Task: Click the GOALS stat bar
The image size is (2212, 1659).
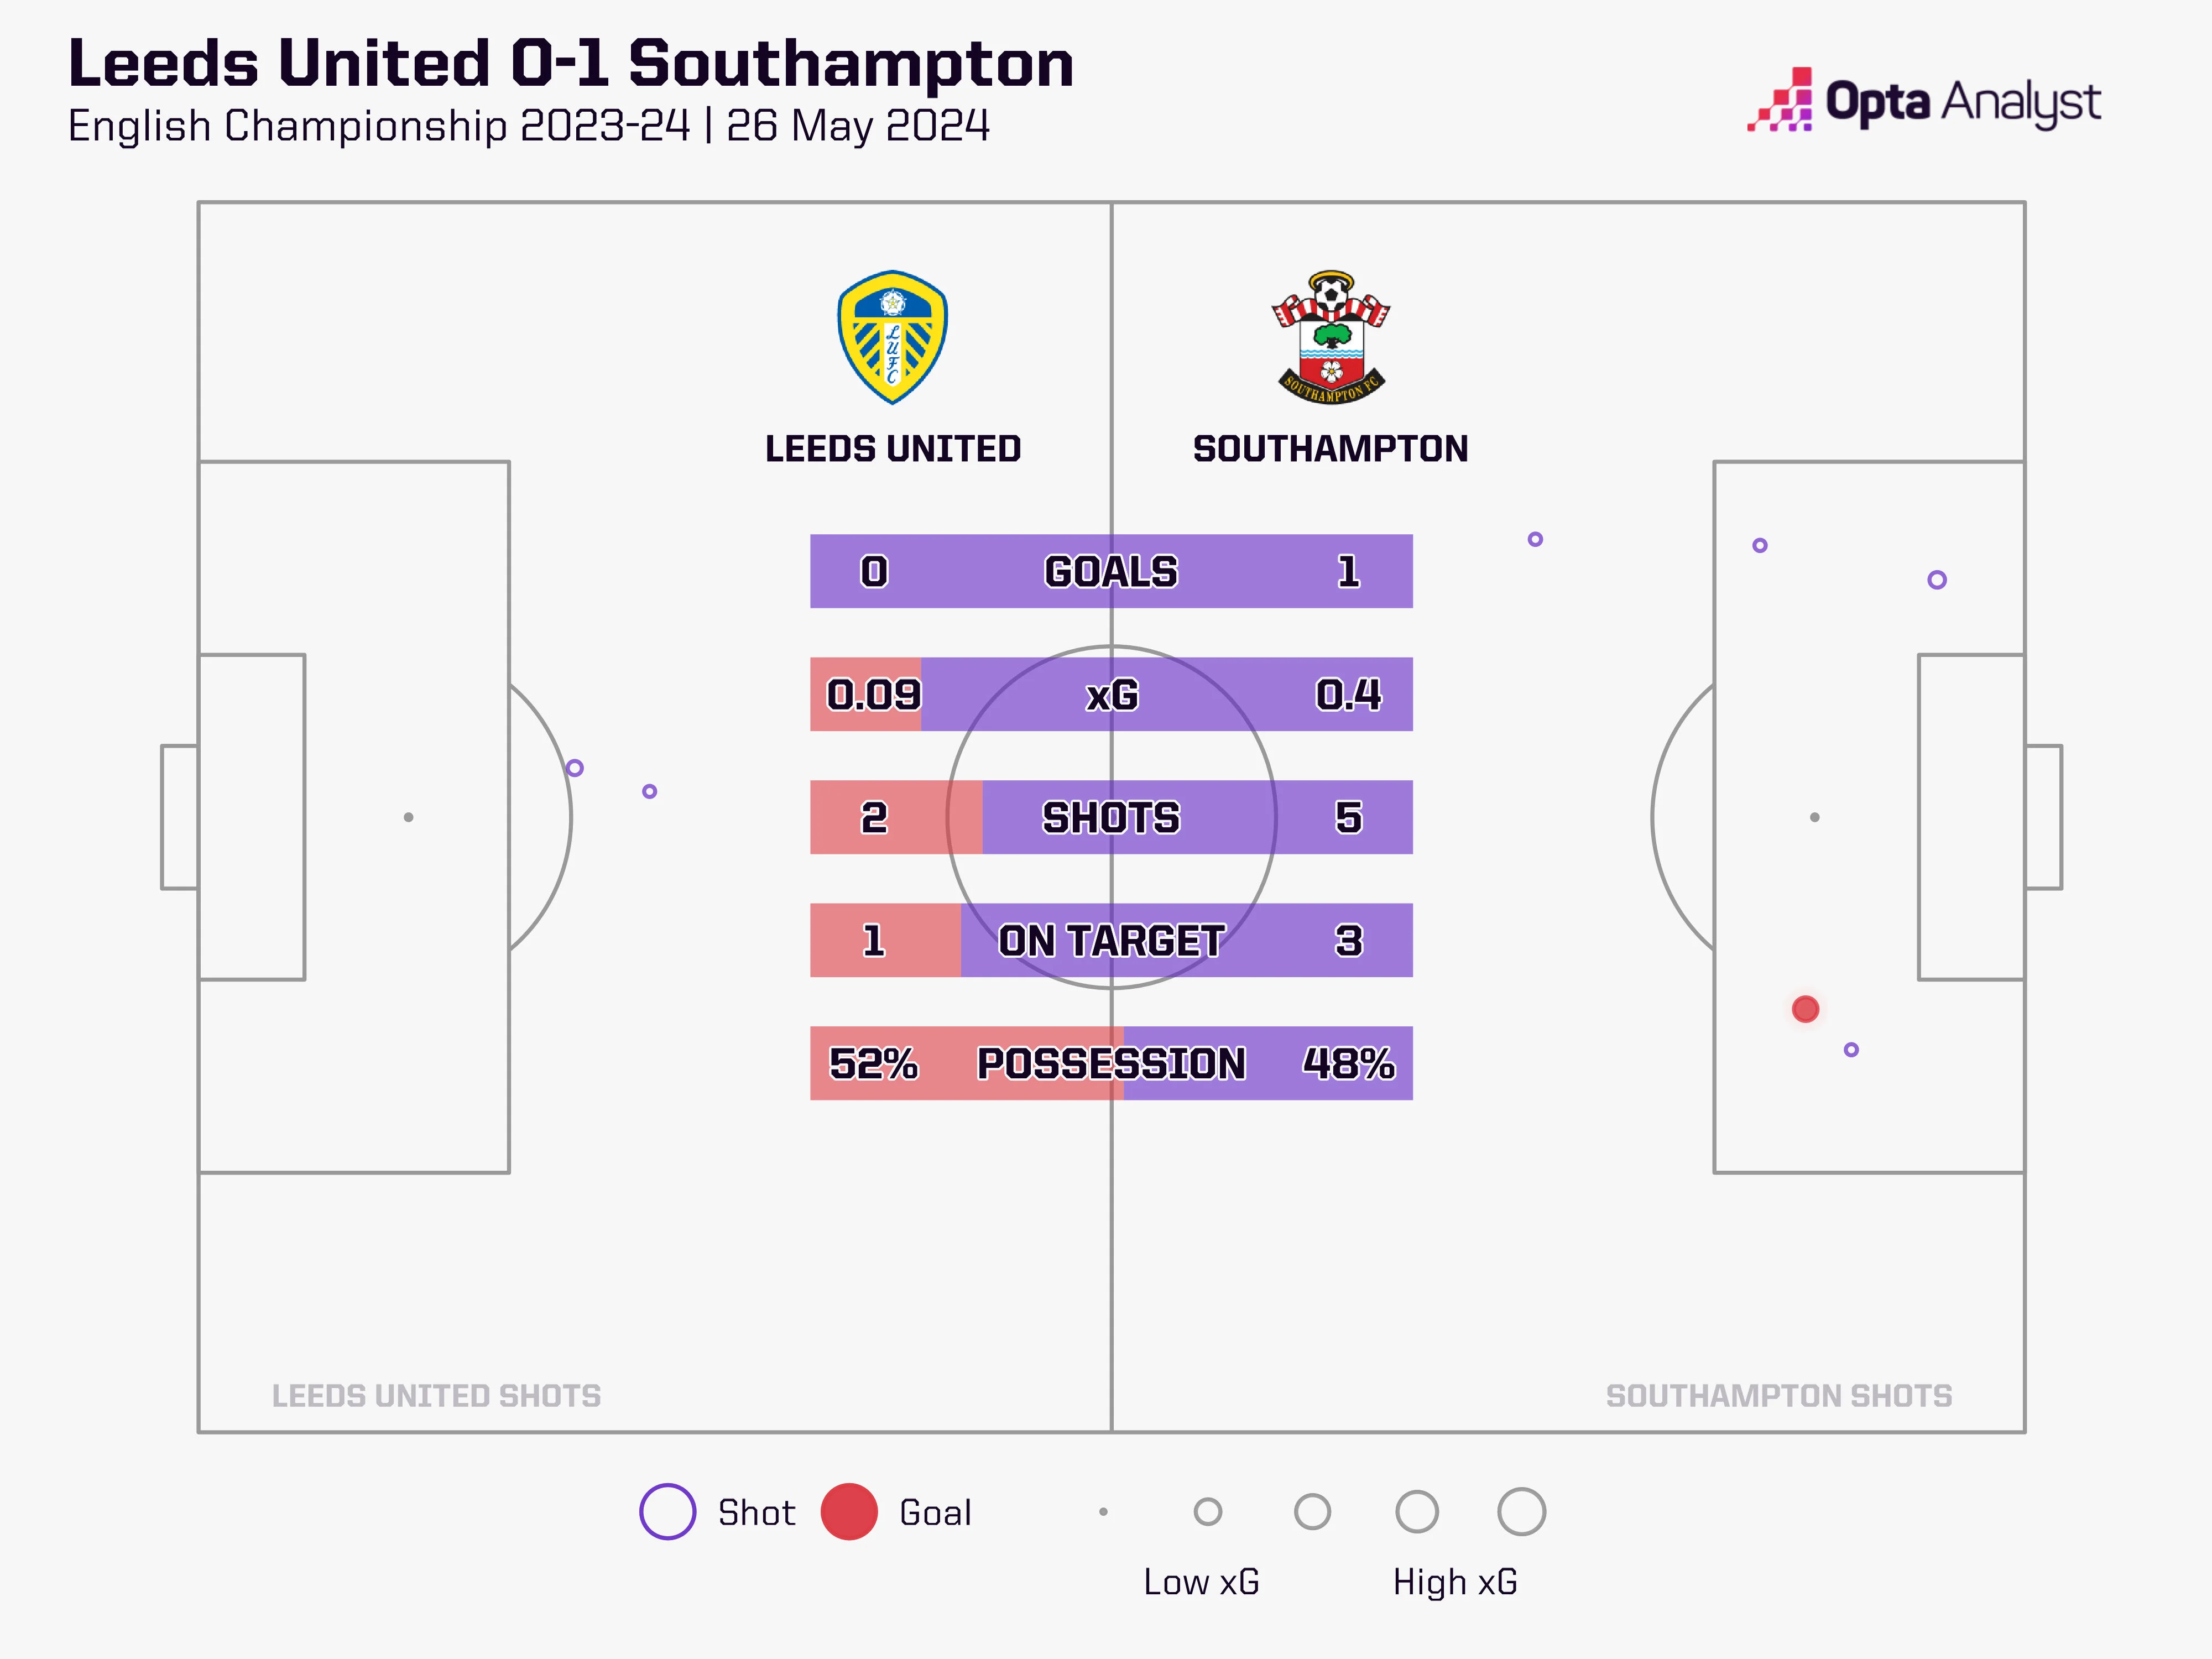Action: coord(1111,571)
